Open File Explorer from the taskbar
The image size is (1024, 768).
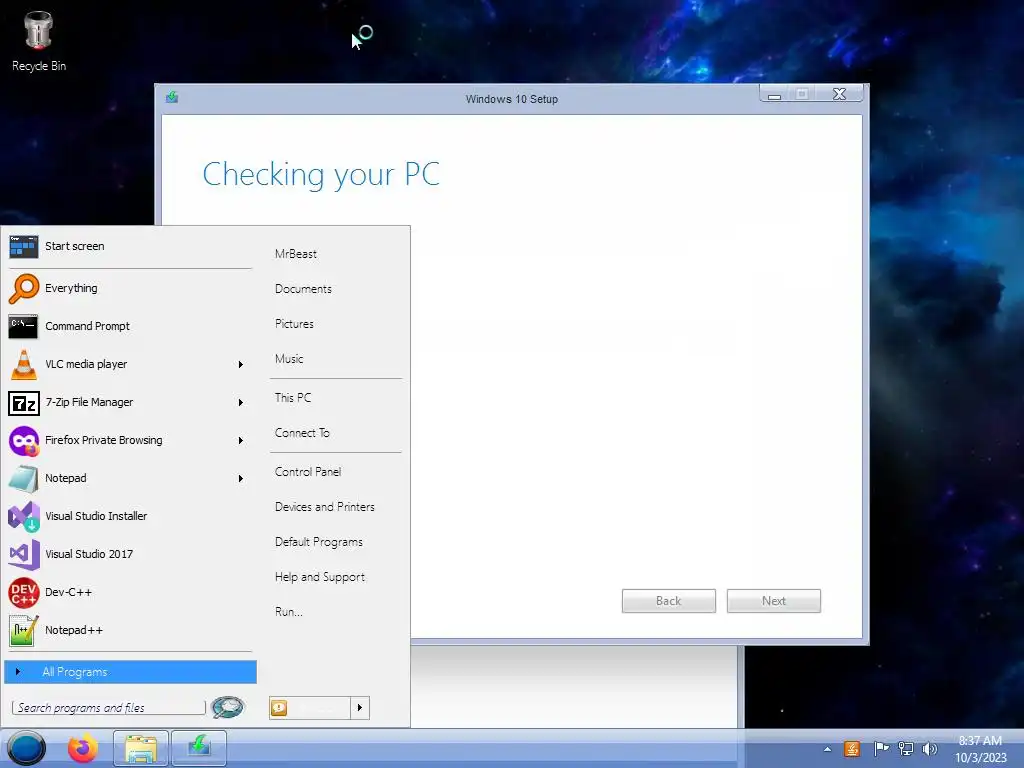[x=140, y=748]
